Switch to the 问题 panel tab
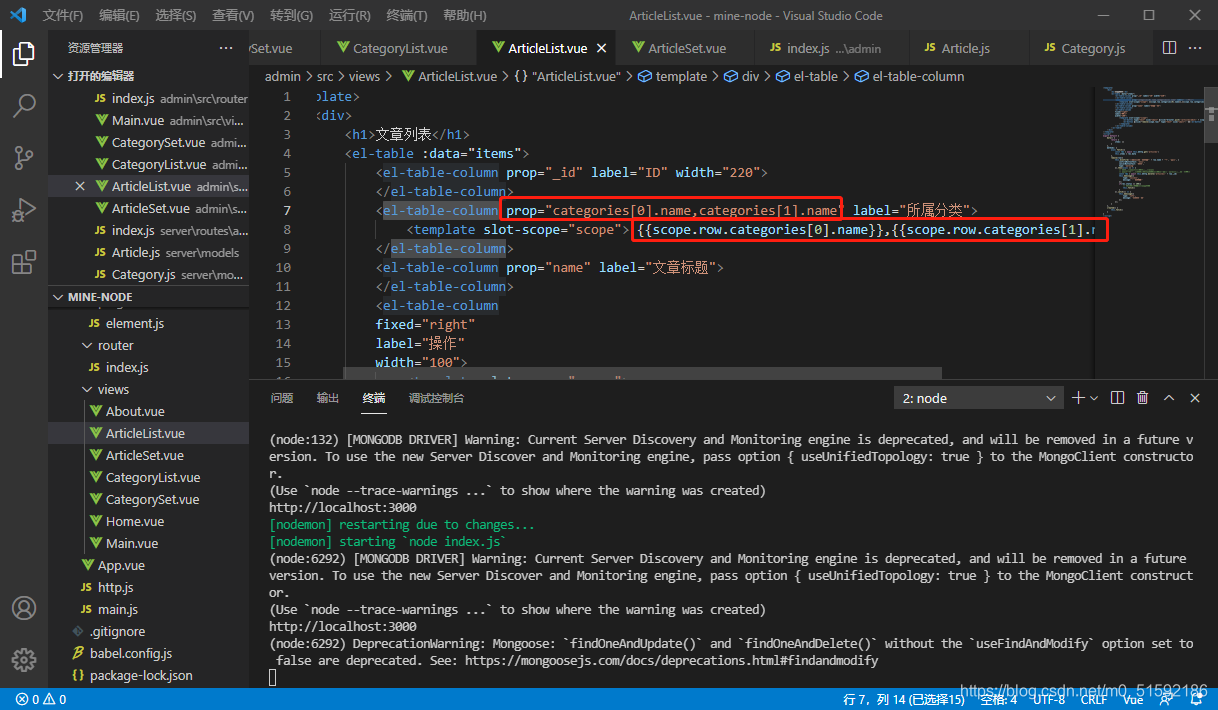The image size is (1218, 710). point(282,398)
